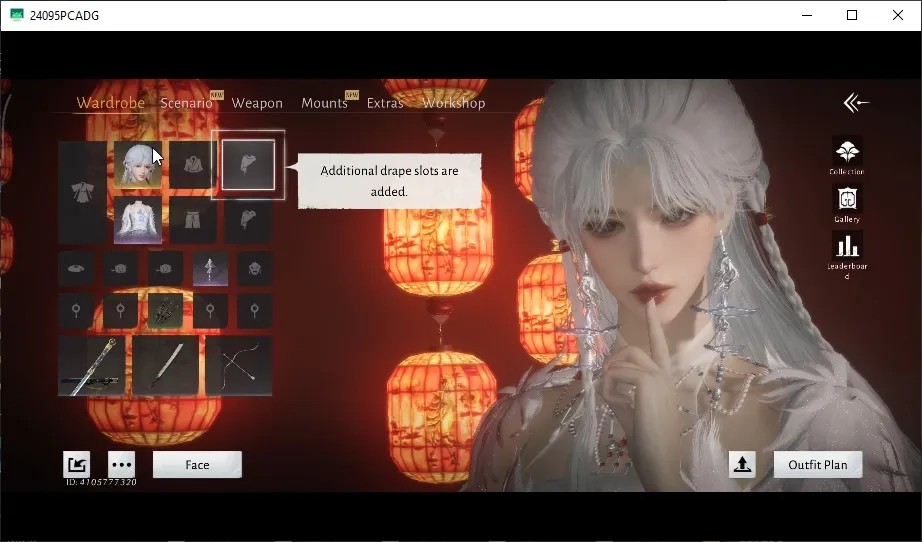Select the full outfit robe slot
Image resolution: width=922 pixels, height=542 pixels.
tap(82, 192)
